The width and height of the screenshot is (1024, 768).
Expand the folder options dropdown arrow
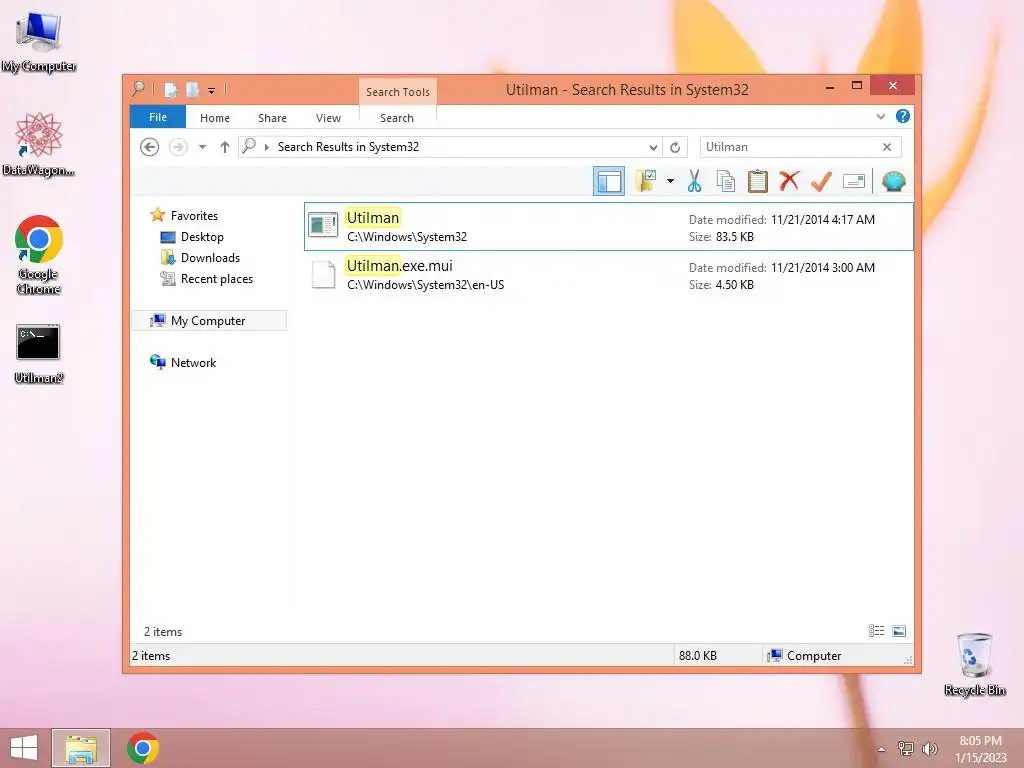pos(670,181)
